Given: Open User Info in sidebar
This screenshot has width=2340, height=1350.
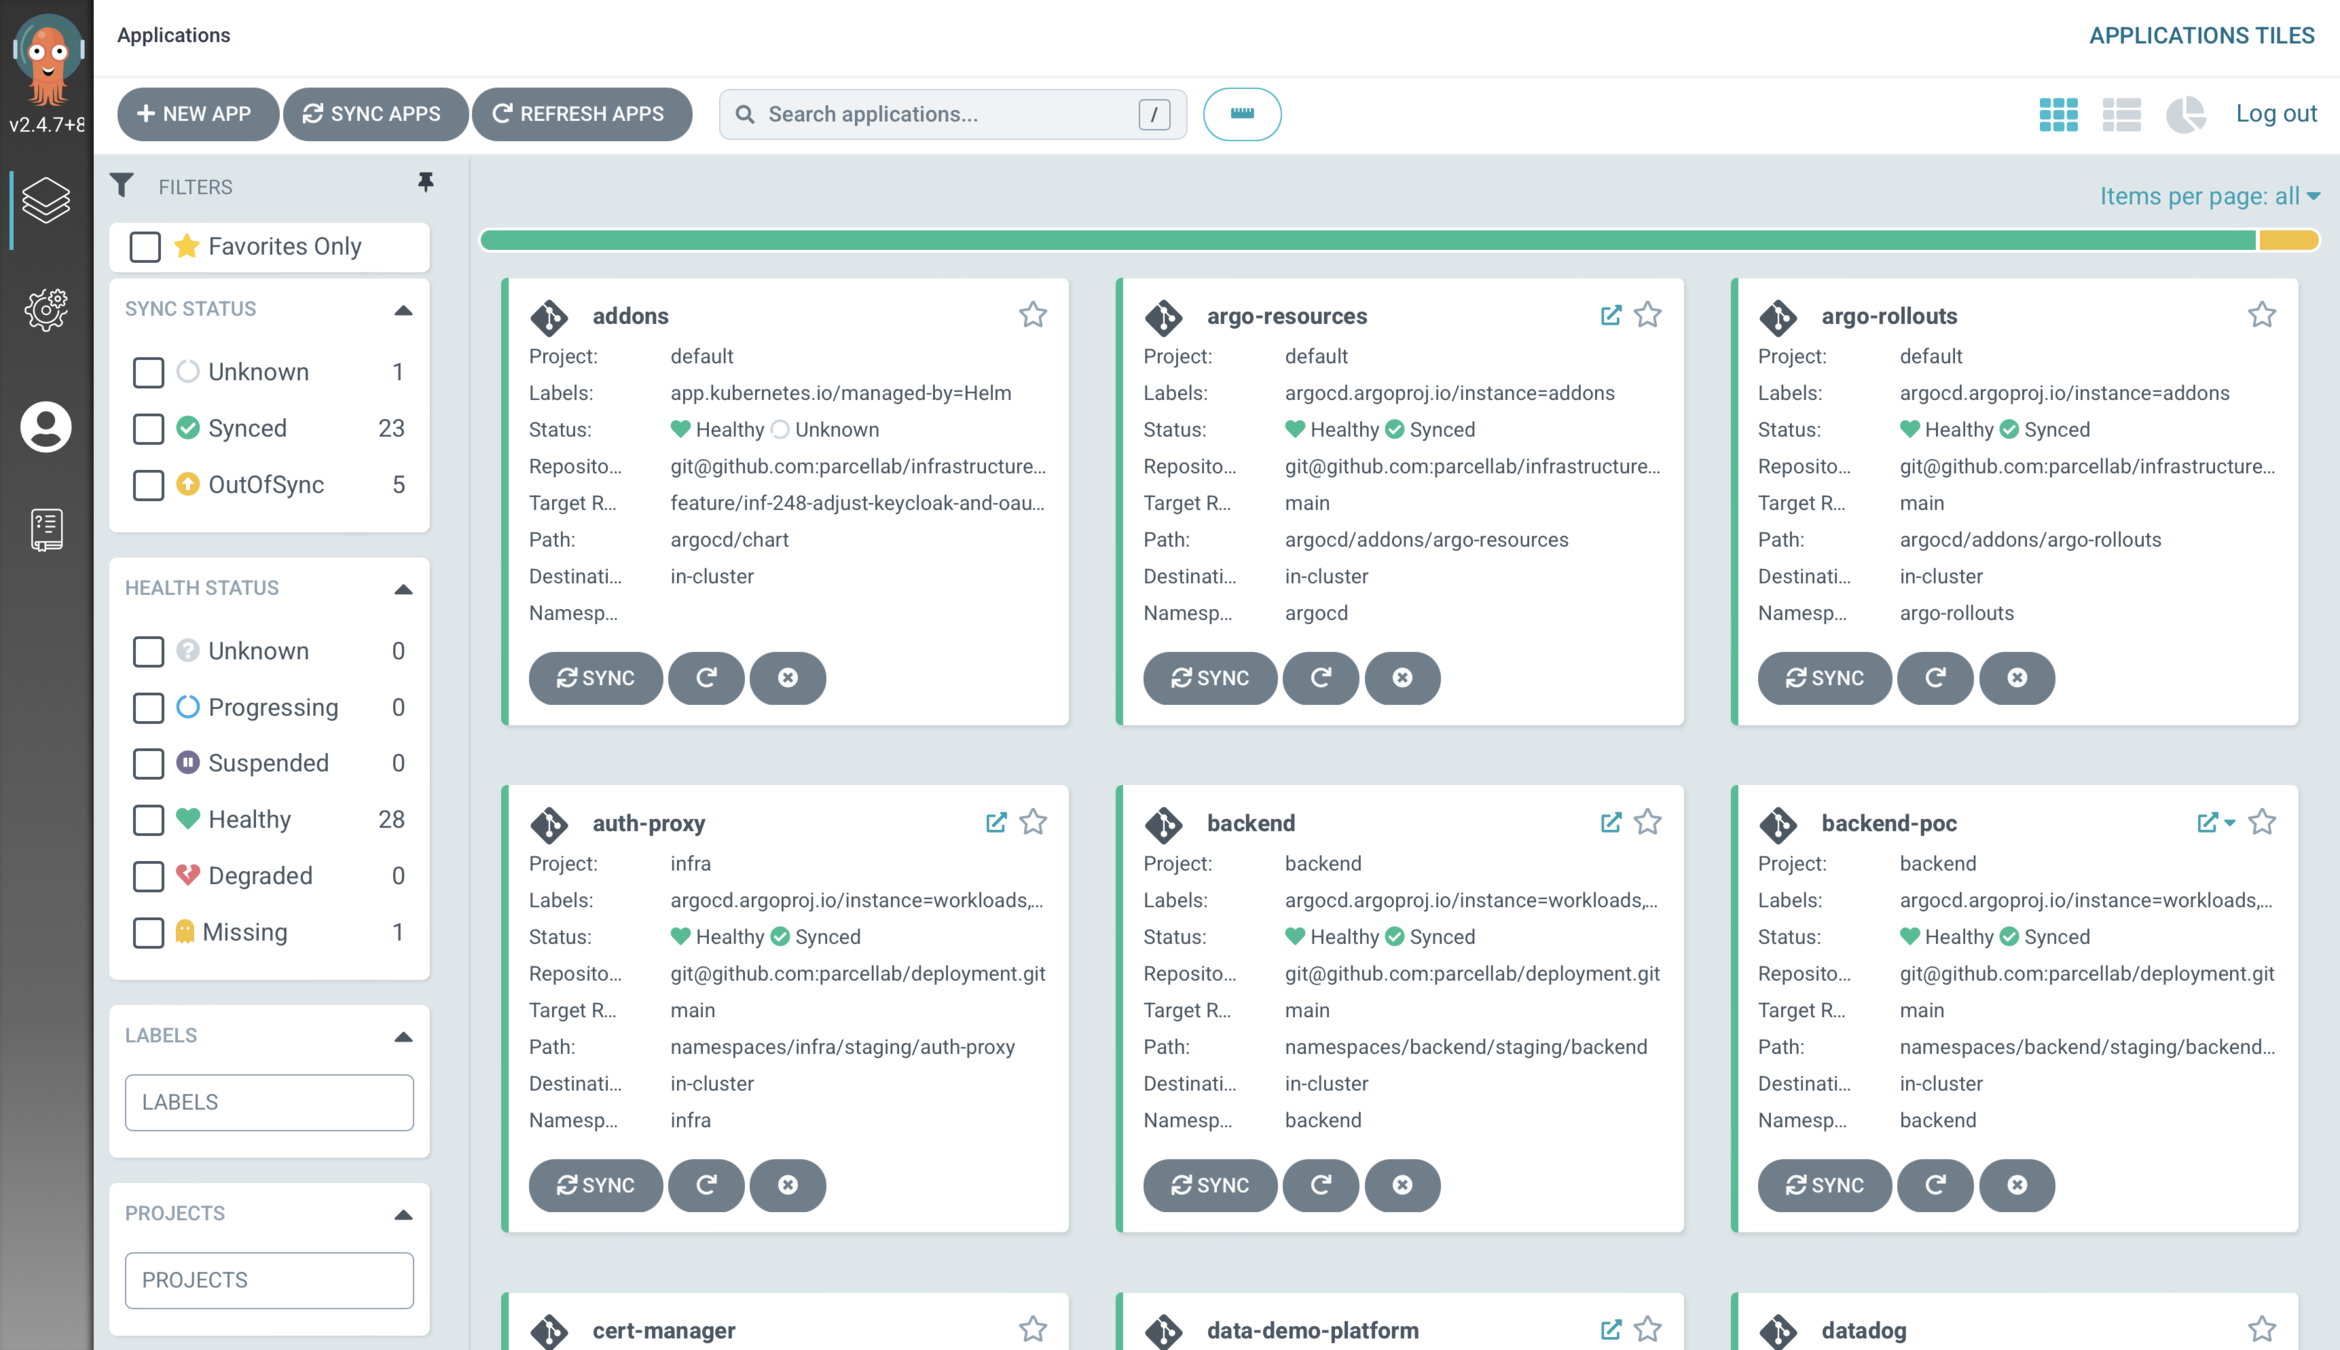Looking at the screenshot, I should coord(46,428).
